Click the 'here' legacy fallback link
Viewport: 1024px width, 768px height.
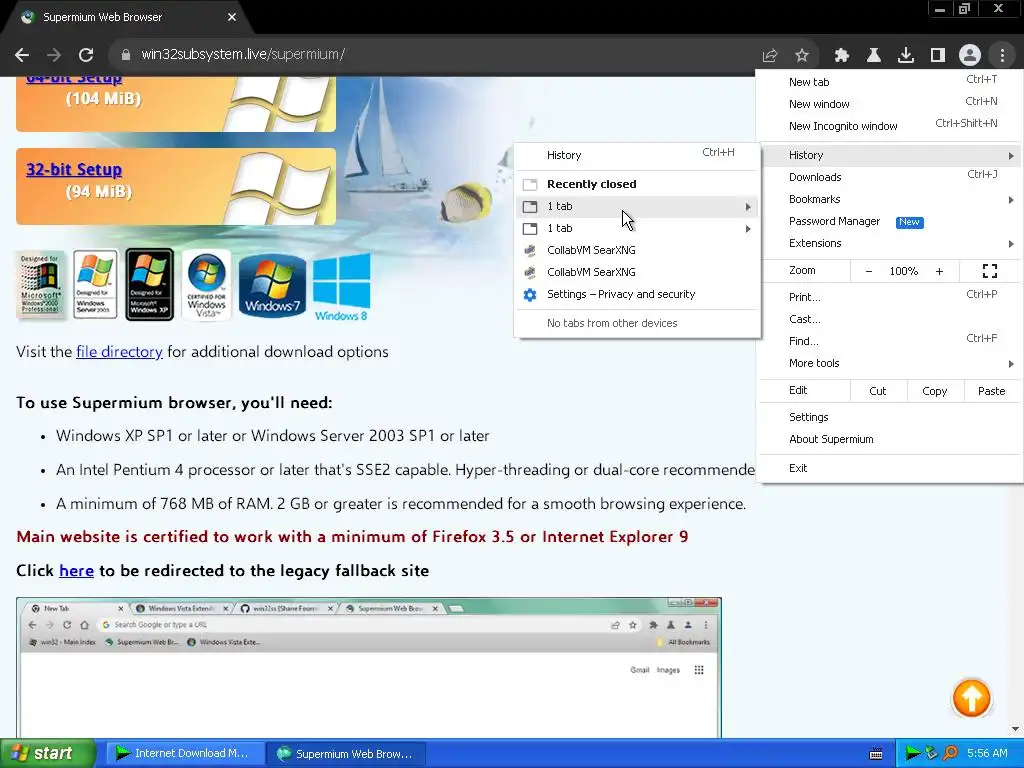pos(76,571)
